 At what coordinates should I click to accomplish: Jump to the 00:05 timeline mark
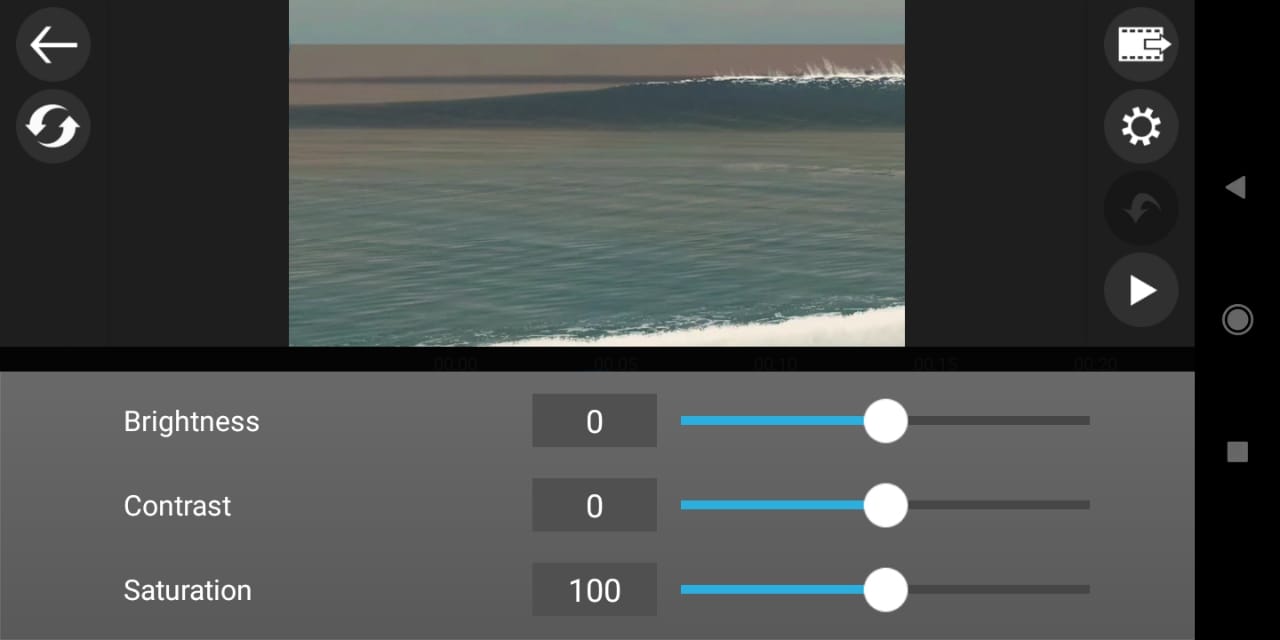pyautogui.click(x=616, y=364)
